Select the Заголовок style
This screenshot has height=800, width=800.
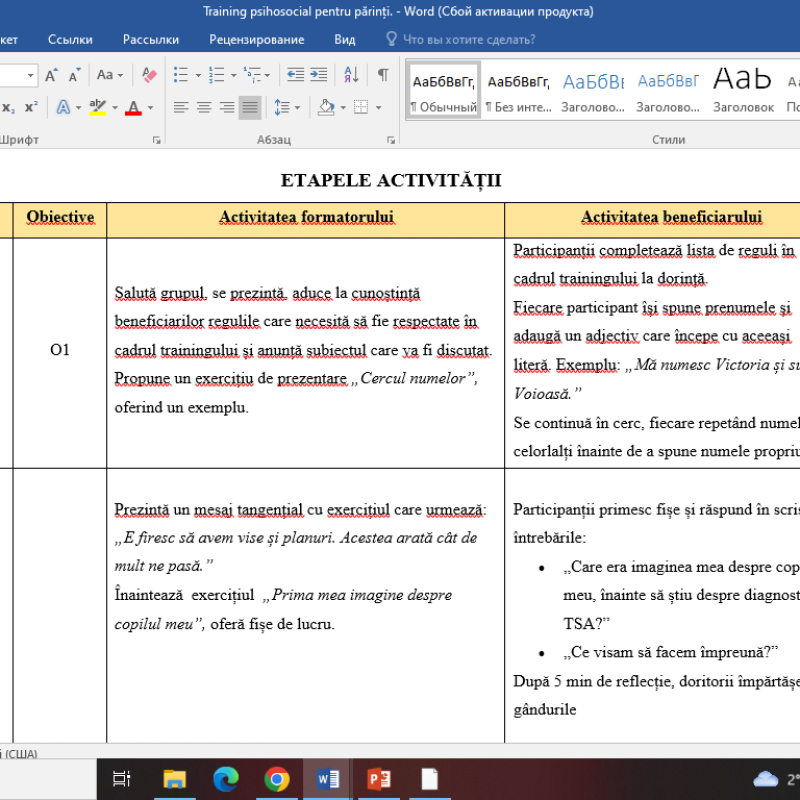[x=742, y=90]
